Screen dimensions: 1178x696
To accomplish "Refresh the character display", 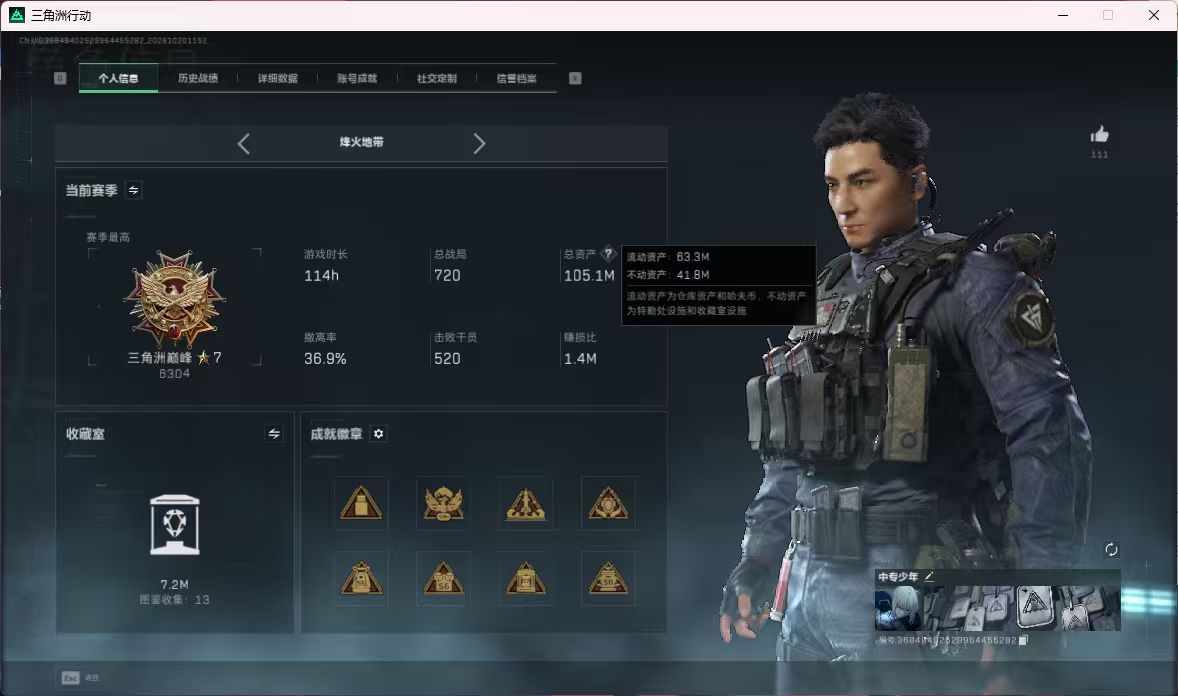I will [x=1111, y=549].
